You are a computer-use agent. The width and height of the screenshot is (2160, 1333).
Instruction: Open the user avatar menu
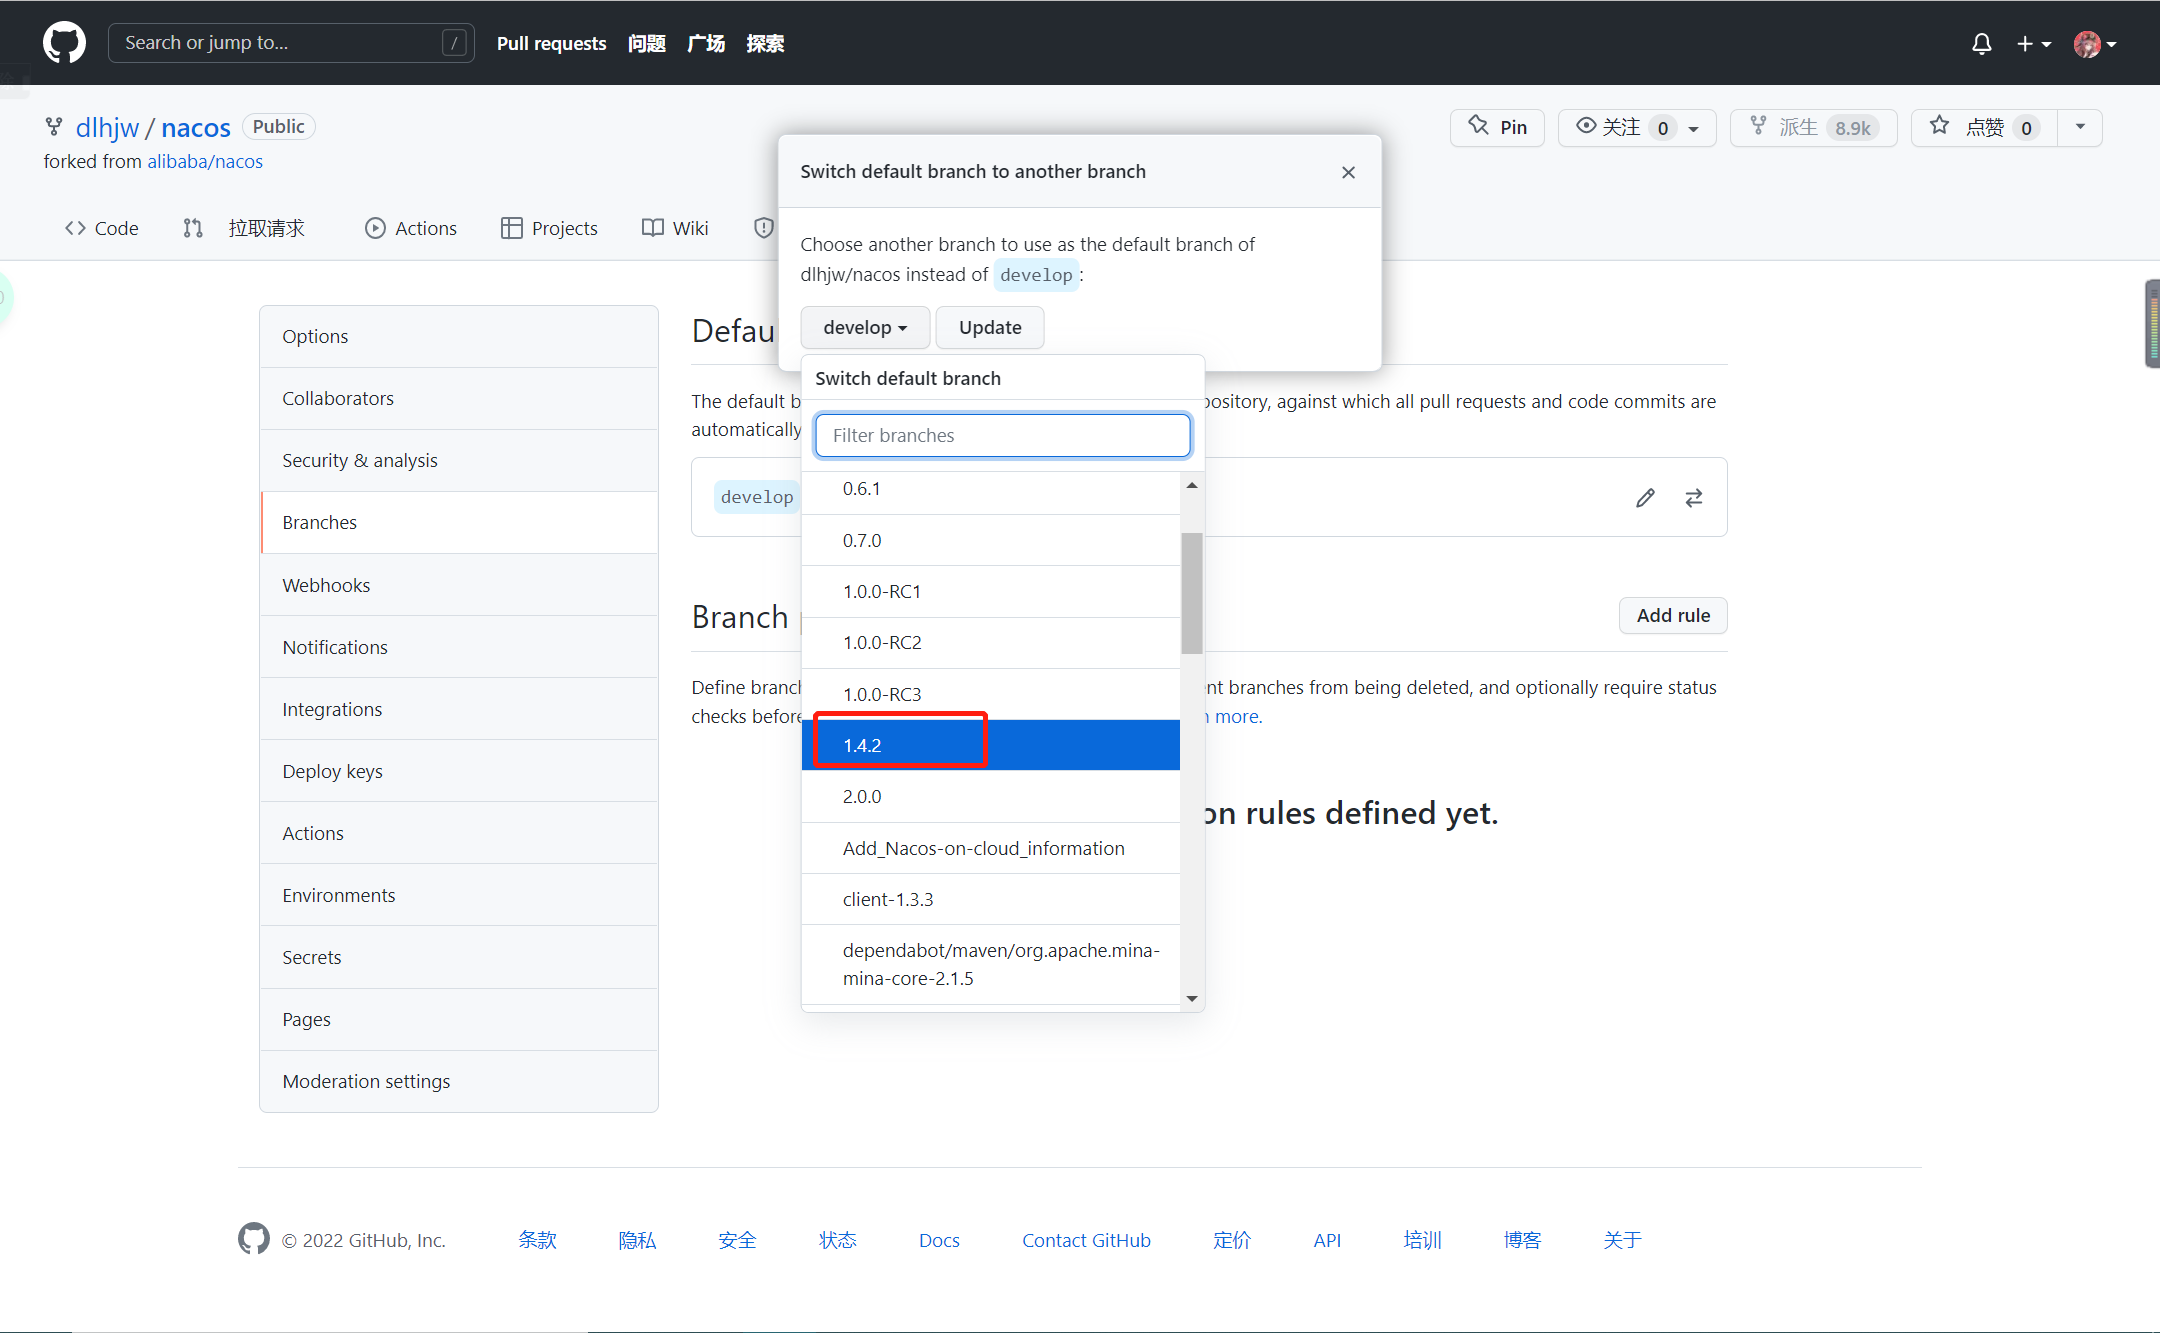[x=2095, y=44]
